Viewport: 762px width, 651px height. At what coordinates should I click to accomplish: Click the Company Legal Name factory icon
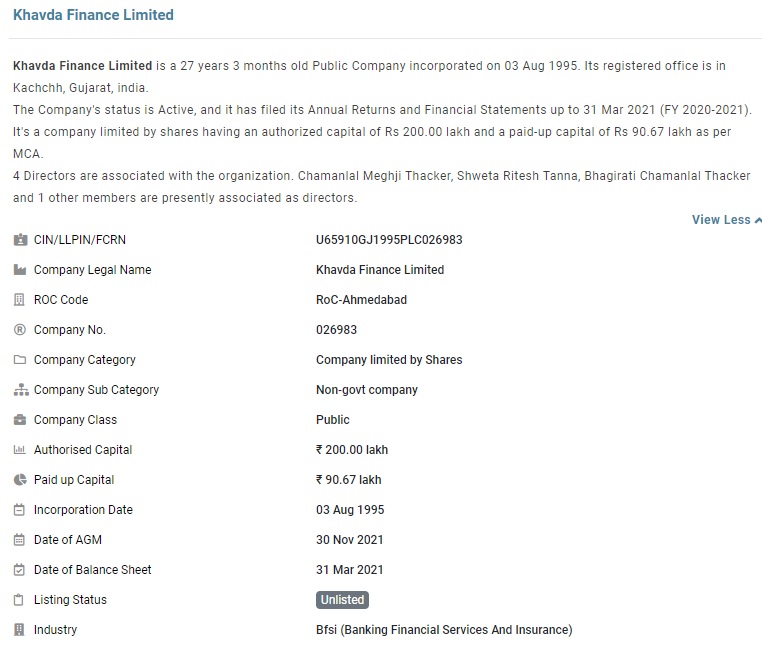[20, 270]
